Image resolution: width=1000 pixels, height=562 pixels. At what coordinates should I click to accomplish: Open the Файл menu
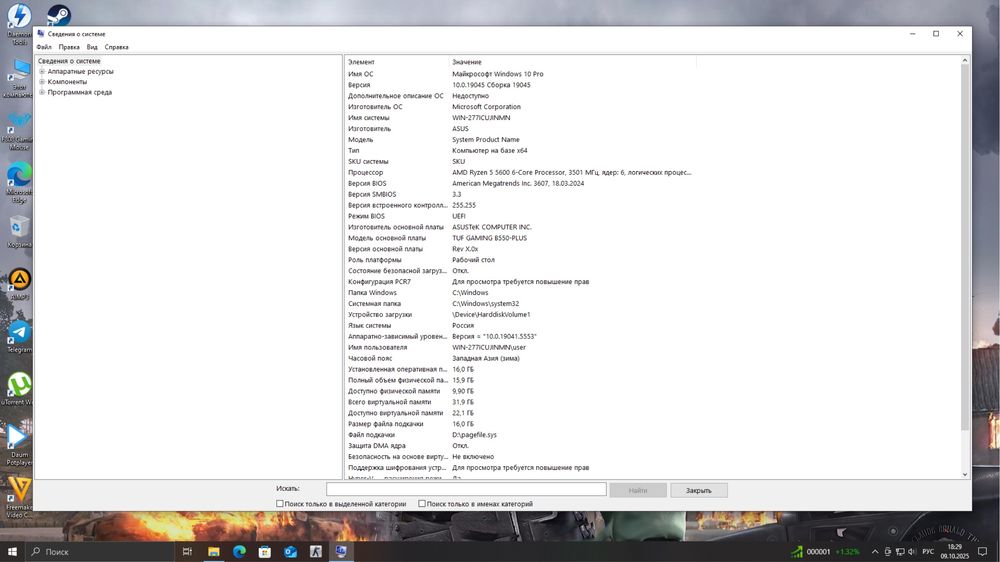click(x=44, y=47)
